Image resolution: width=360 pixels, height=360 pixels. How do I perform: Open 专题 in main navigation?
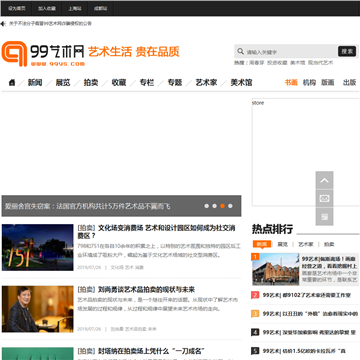175,82
